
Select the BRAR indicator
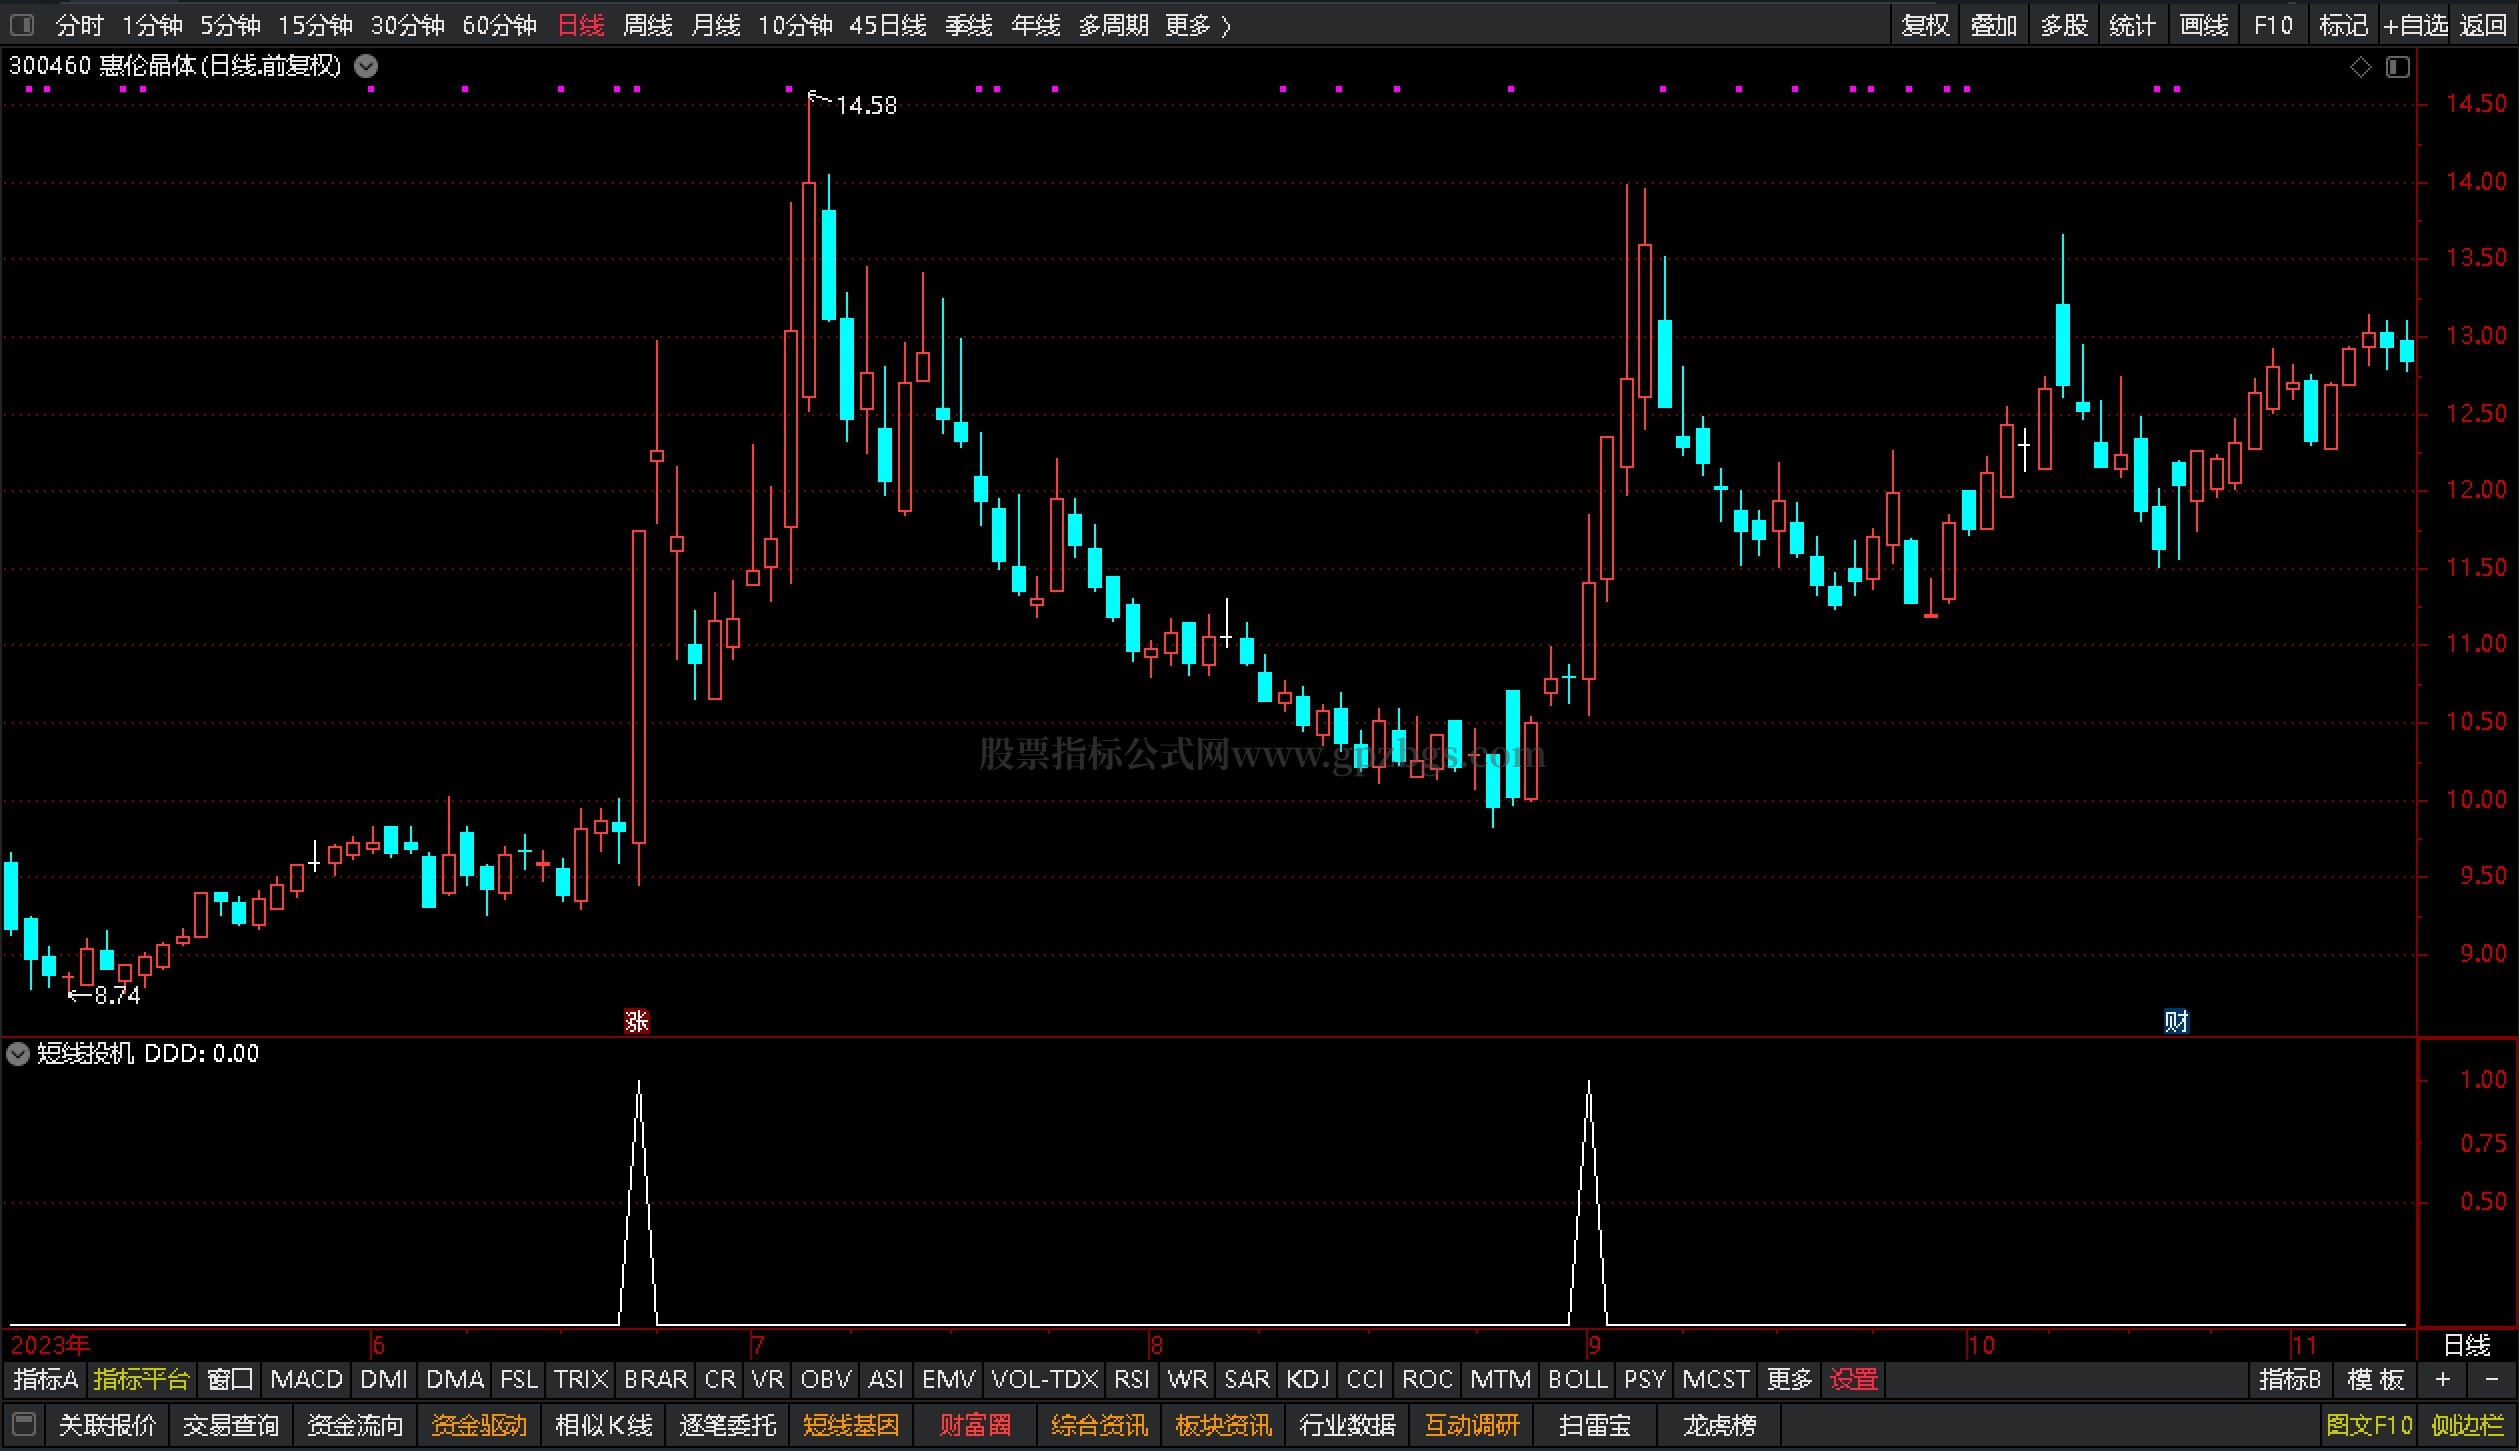656,1380
